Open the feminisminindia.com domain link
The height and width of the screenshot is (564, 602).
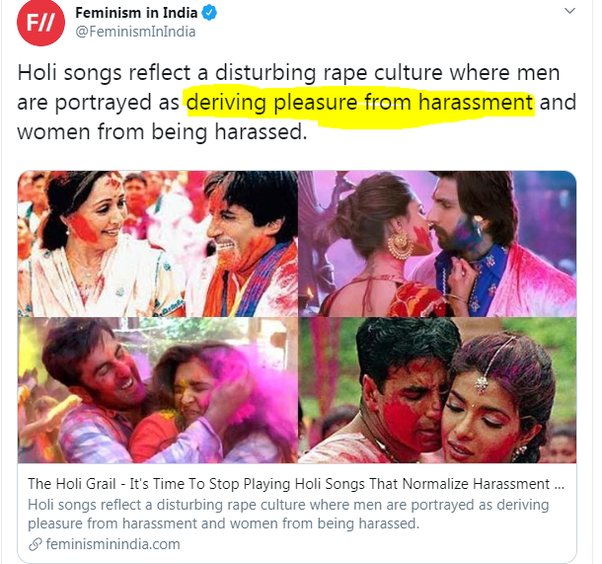point(113,544)
